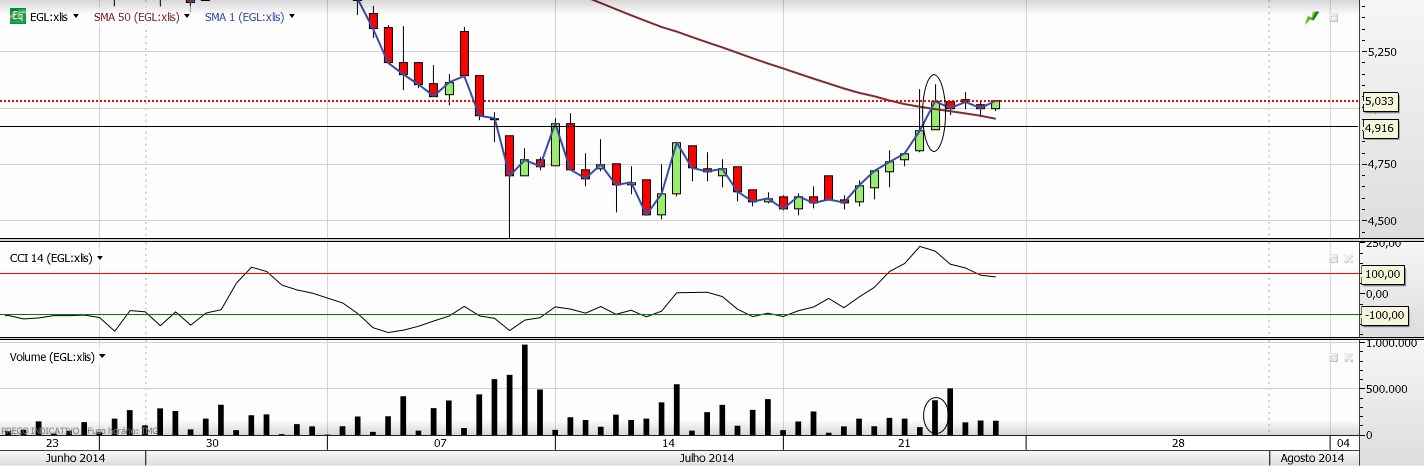Click the Julho 2014 month label
The height and width of the screenshot is (466, 1424).
[x=707, y=458]
